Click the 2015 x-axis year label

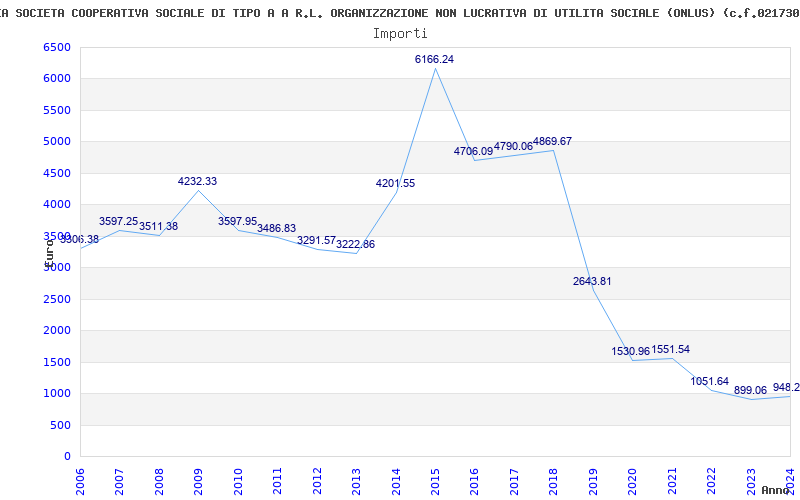click(435, 481)
